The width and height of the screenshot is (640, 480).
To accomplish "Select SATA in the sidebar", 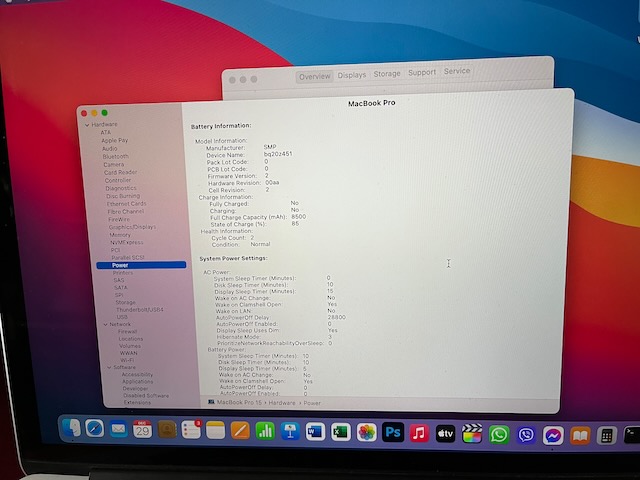I will click(x=121, y=287).
